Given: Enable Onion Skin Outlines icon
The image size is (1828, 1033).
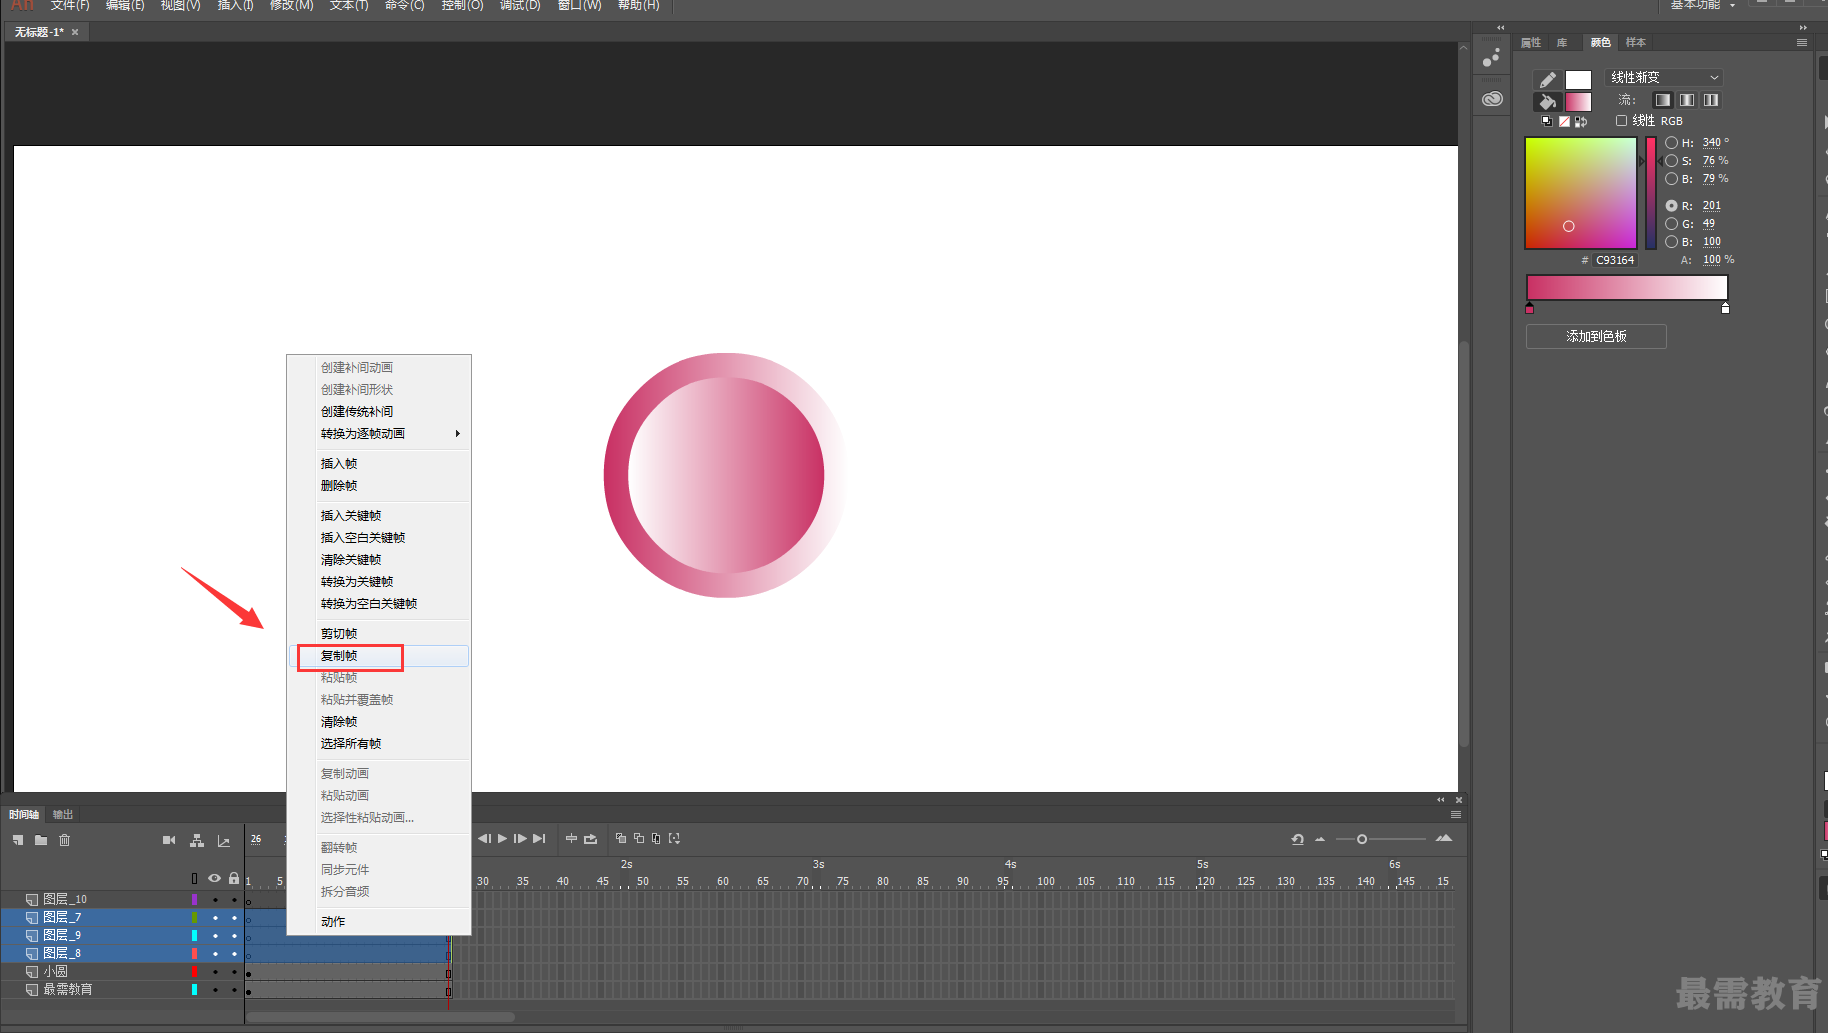Looking at the screenshot, I should (639, 838).
